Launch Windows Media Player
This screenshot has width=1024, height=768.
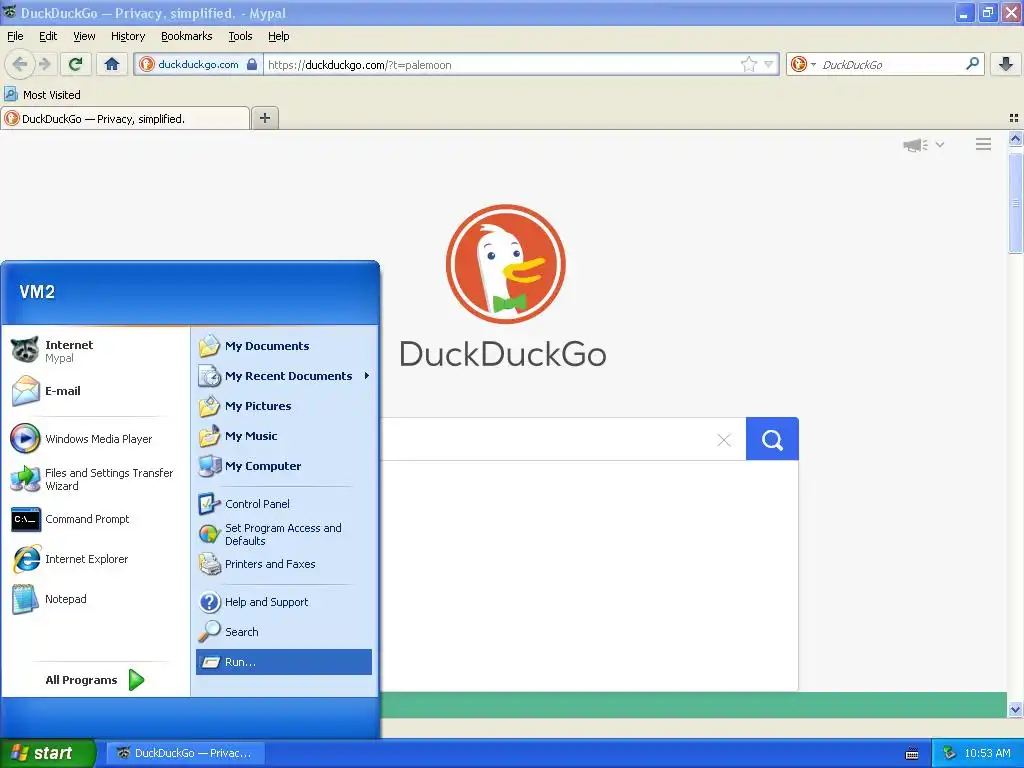[95, 439]
